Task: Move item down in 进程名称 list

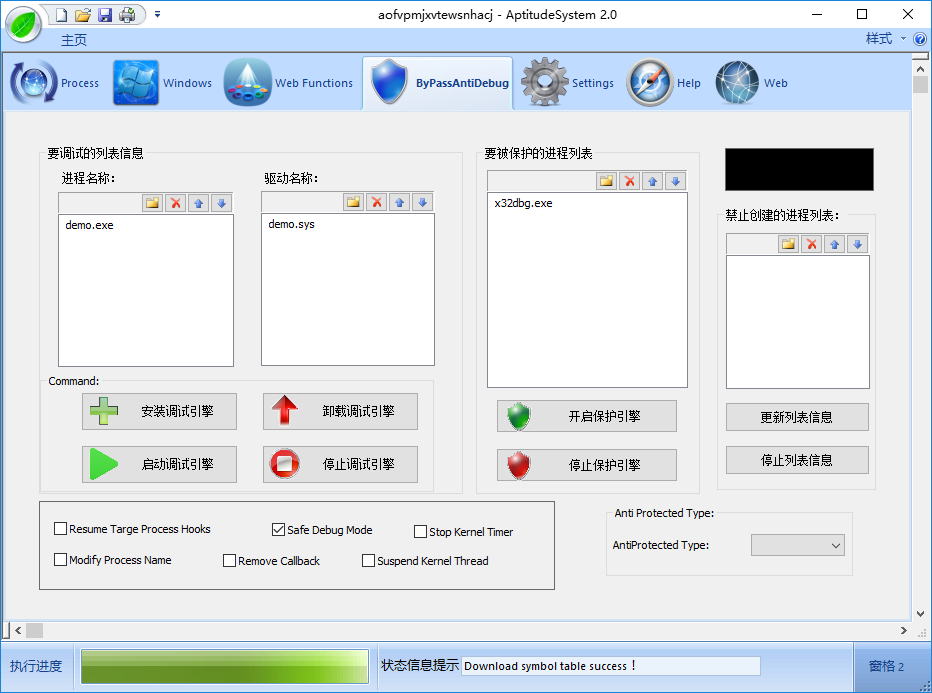Action: tap(221, 203)
